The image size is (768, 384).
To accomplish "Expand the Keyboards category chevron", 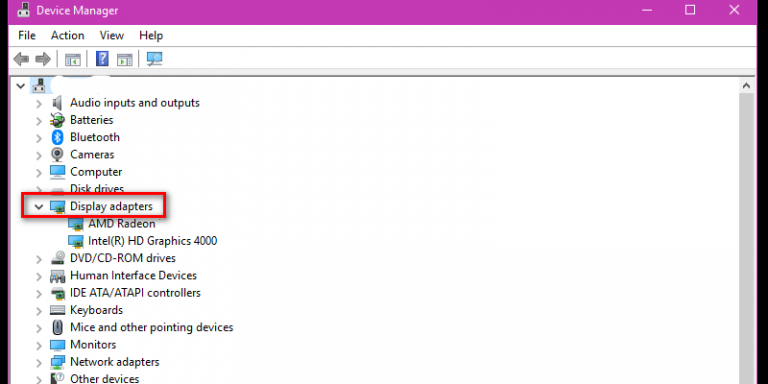I will coord(39,311).
